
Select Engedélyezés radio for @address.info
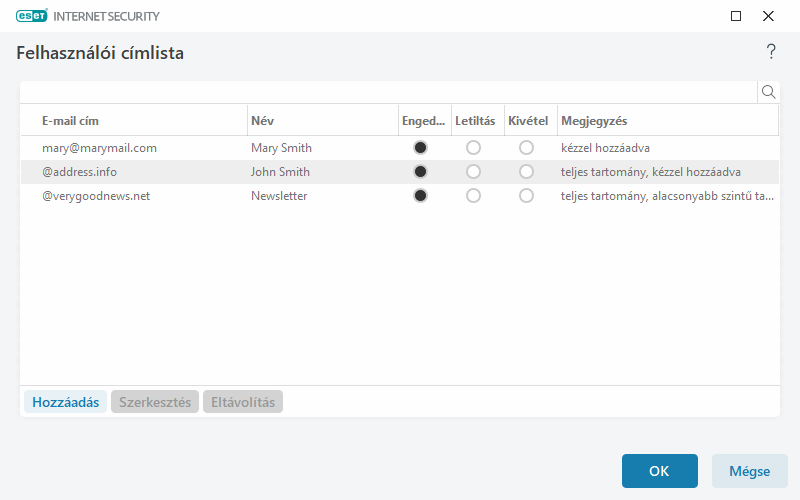click(420, 172)
